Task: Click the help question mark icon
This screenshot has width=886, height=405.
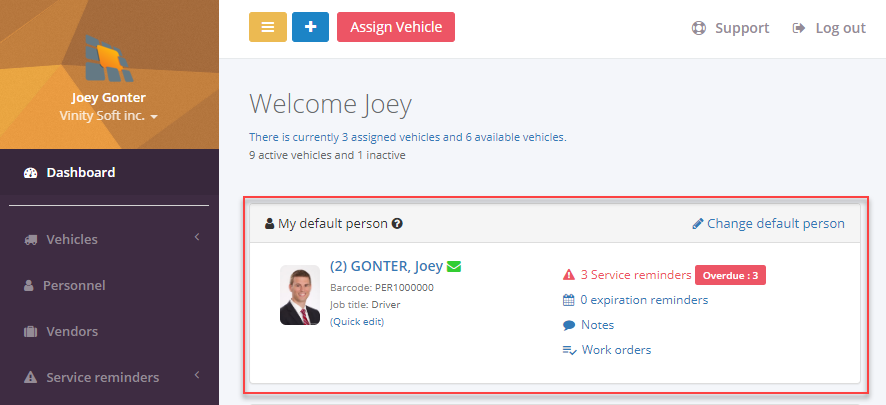Action: pos(397,224)
